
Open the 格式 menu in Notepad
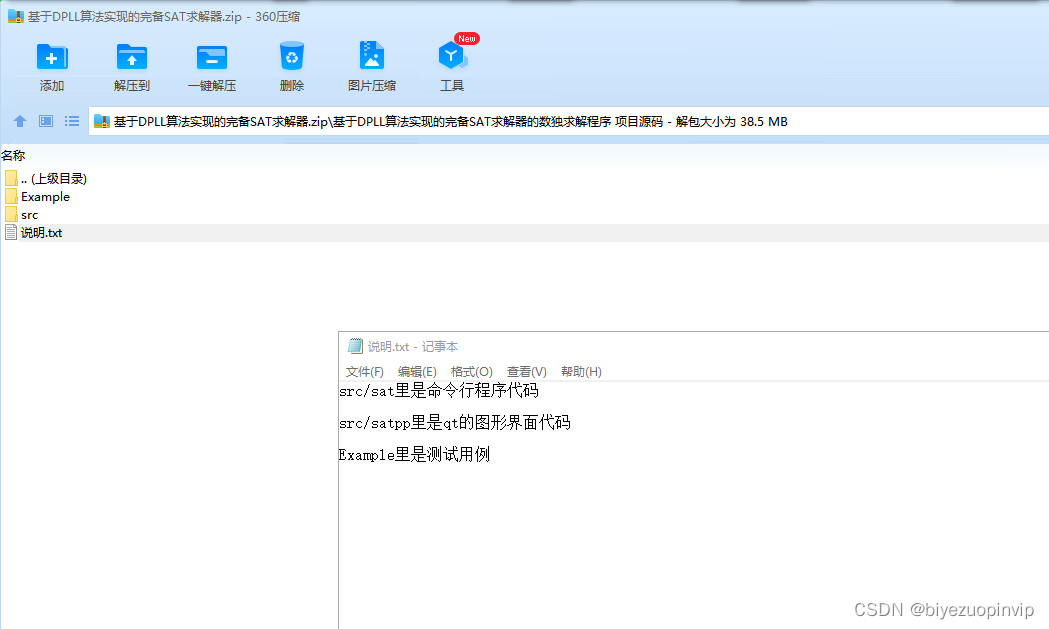tap(472, 371)
